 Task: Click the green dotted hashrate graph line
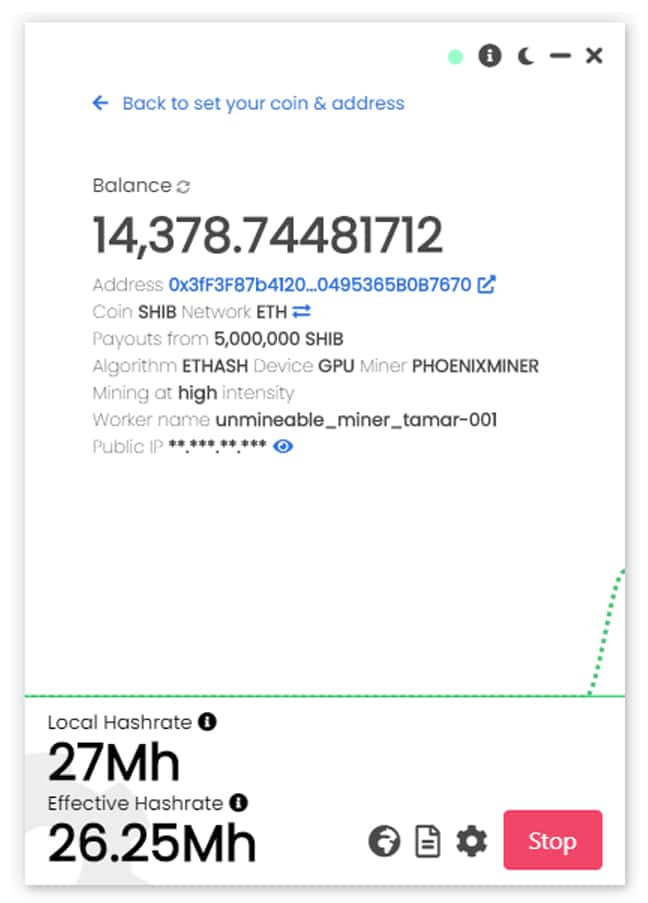click(x=605, y=630)
